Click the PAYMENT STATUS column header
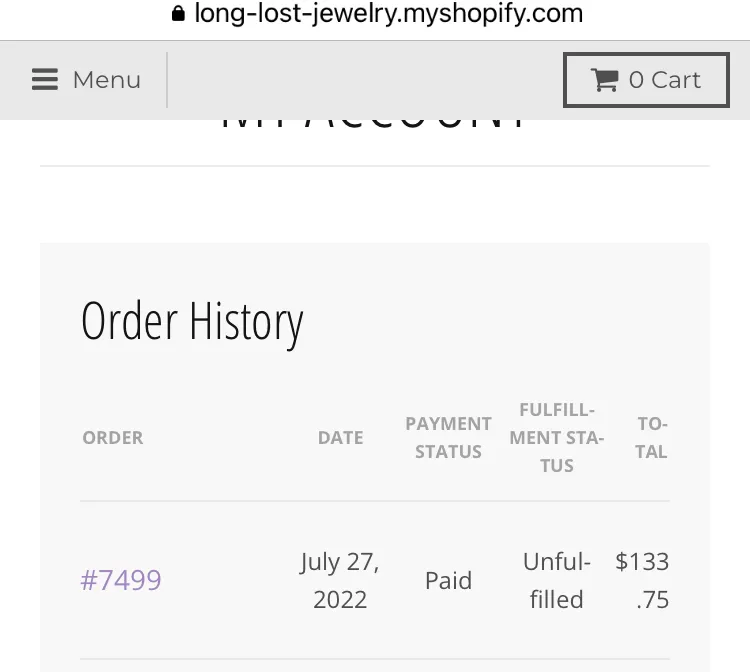Image resolution: width=750 pixels, height=672 pixels. [x=448, y=438]
